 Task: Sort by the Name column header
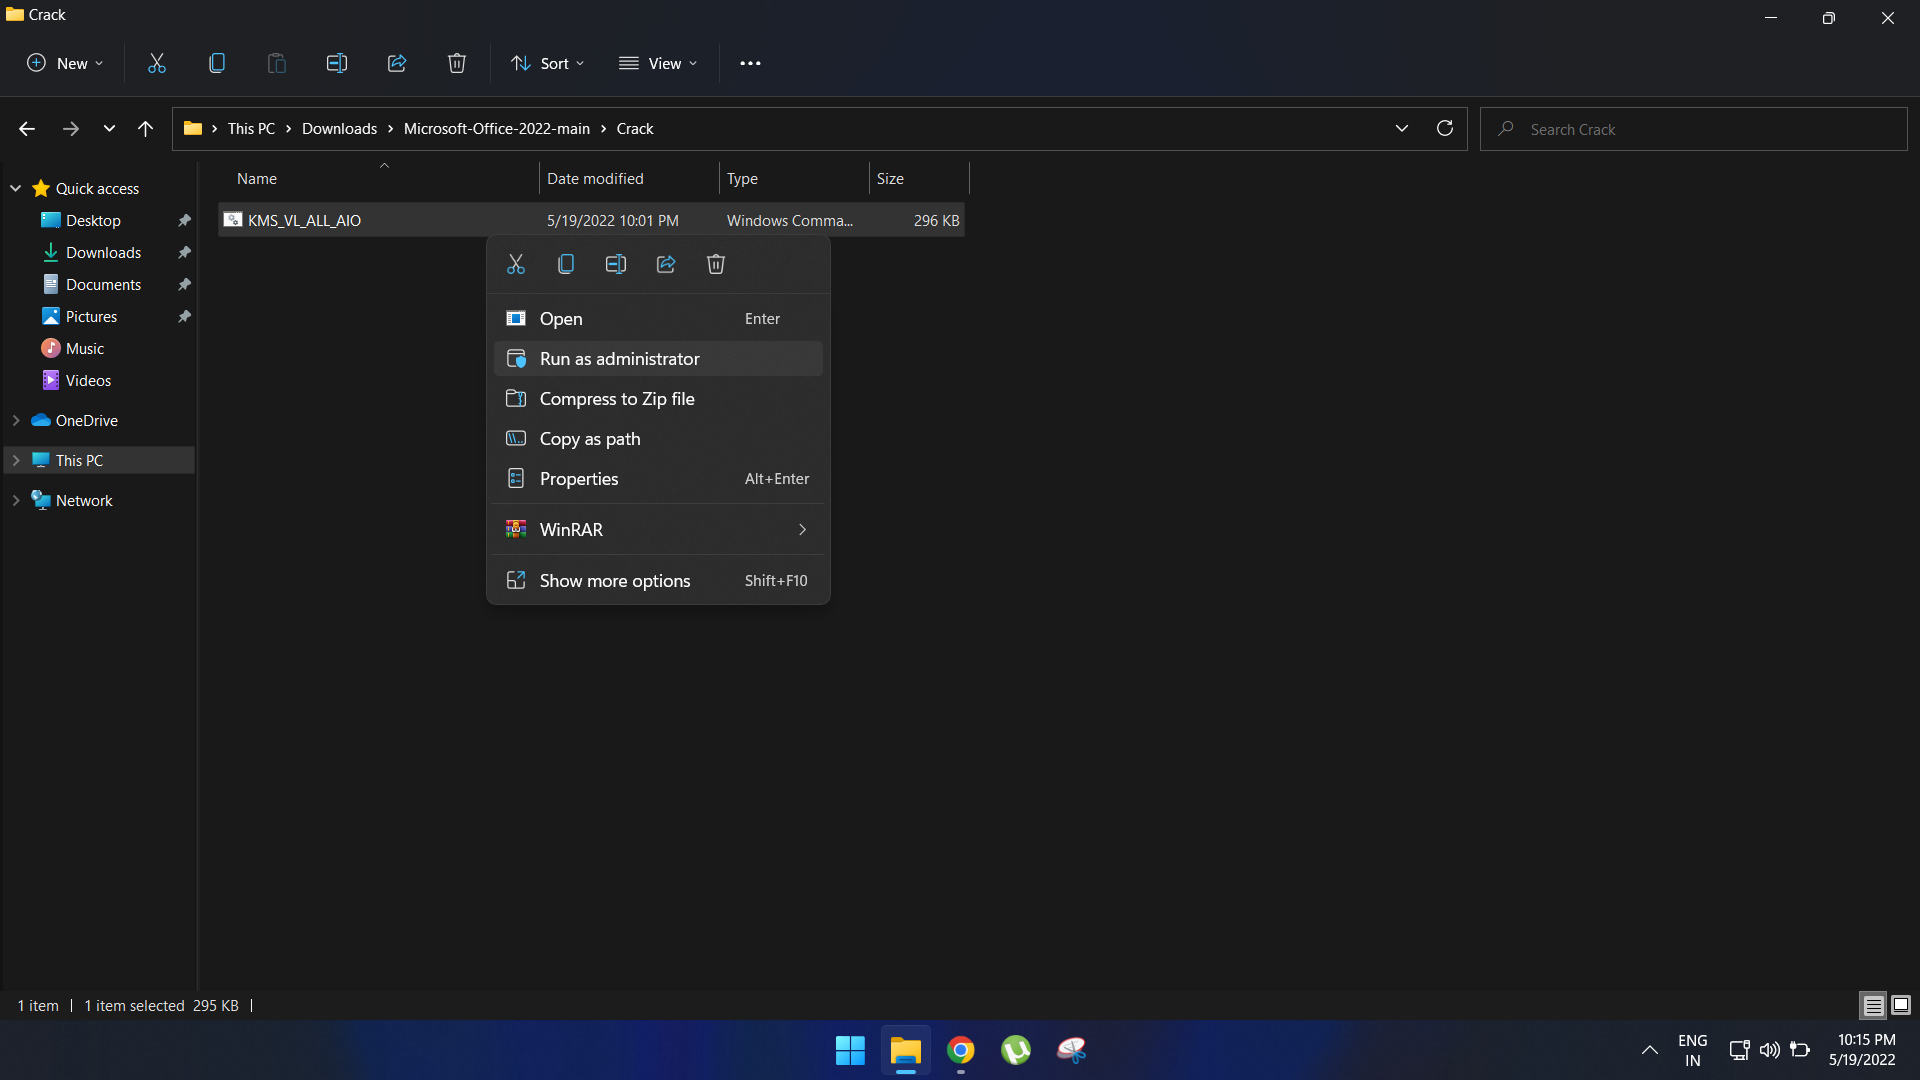378,178
